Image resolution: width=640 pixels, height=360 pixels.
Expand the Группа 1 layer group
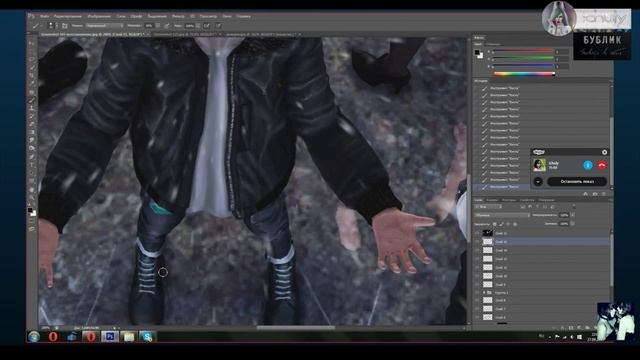click(484, 293)
